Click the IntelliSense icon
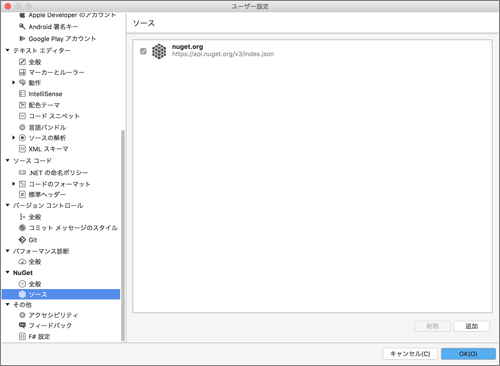Image resolution: width=500 pixels, height=366 pixels. [22, 94]
